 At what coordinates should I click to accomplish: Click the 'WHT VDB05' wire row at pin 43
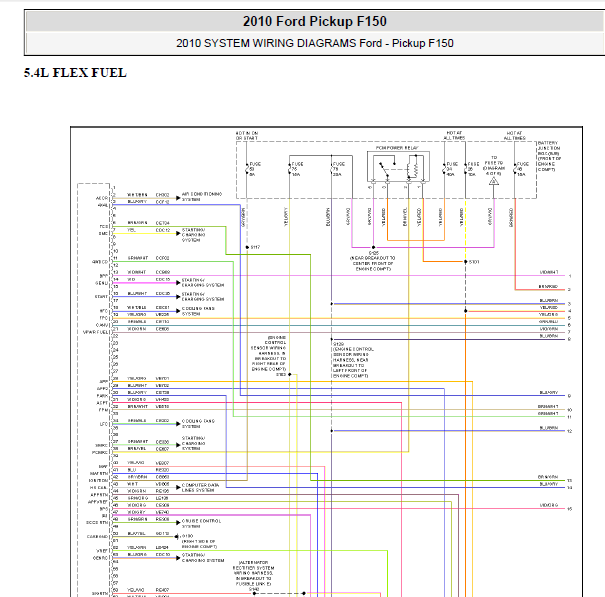pyautogui.click(x=146, y=485)
